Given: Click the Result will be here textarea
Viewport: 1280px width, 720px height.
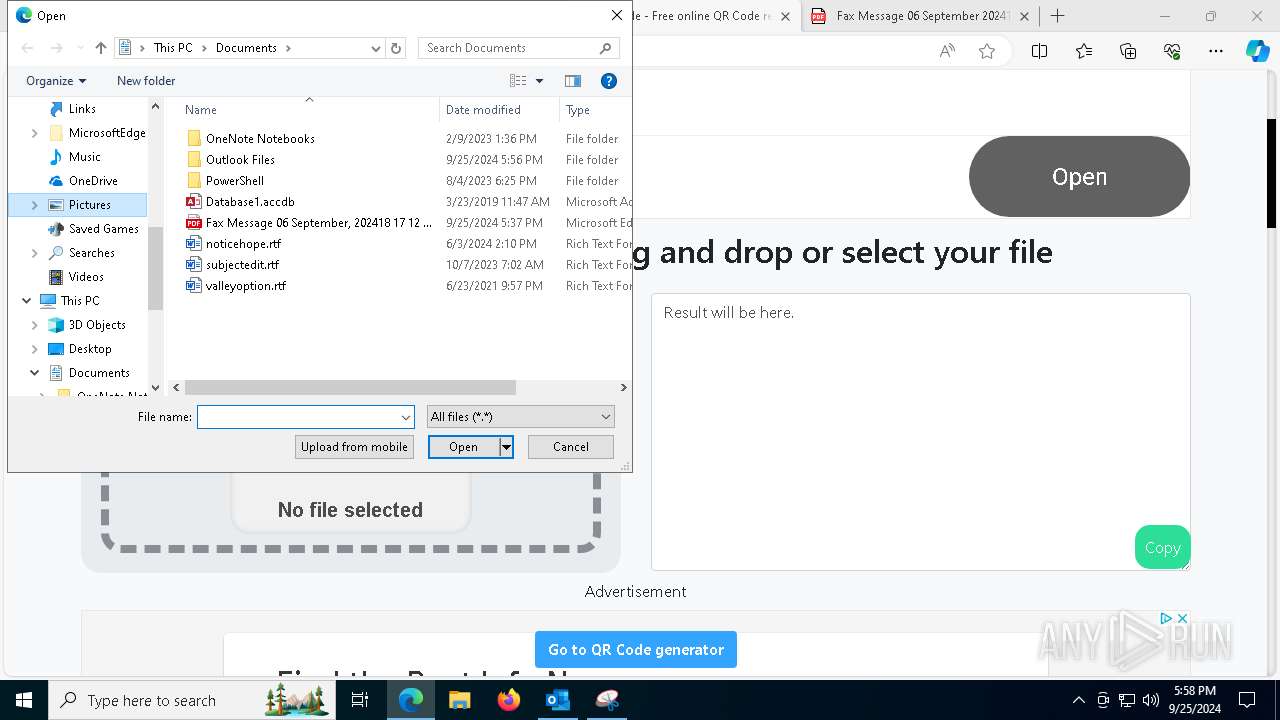Looking at the screenshot, I should click(920, 432).
